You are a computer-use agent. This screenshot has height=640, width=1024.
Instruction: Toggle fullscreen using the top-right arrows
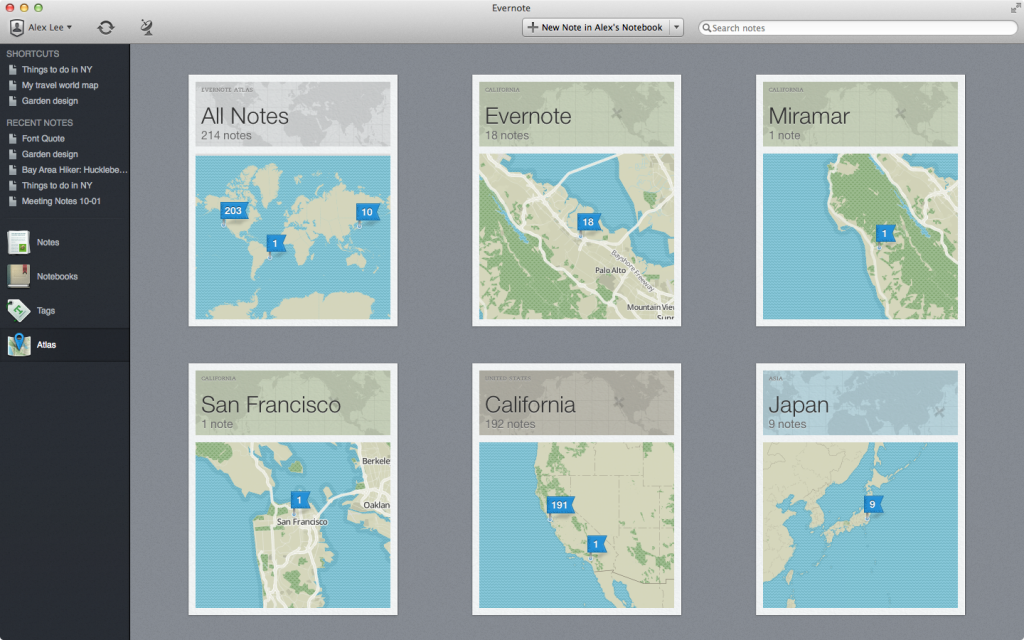[x=1015, y=8]
